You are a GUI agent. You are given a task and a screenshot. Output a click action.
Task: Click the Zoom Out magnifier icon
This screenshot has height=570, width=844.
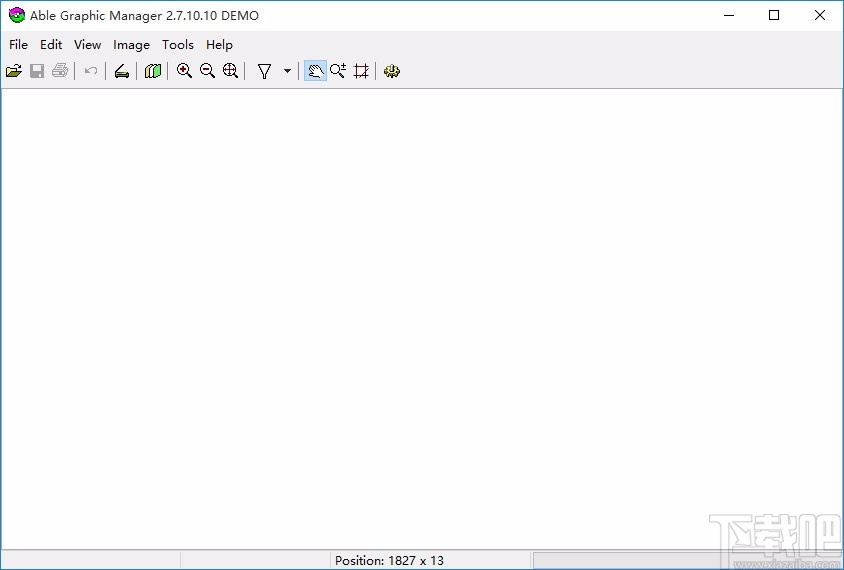point(207,71)
